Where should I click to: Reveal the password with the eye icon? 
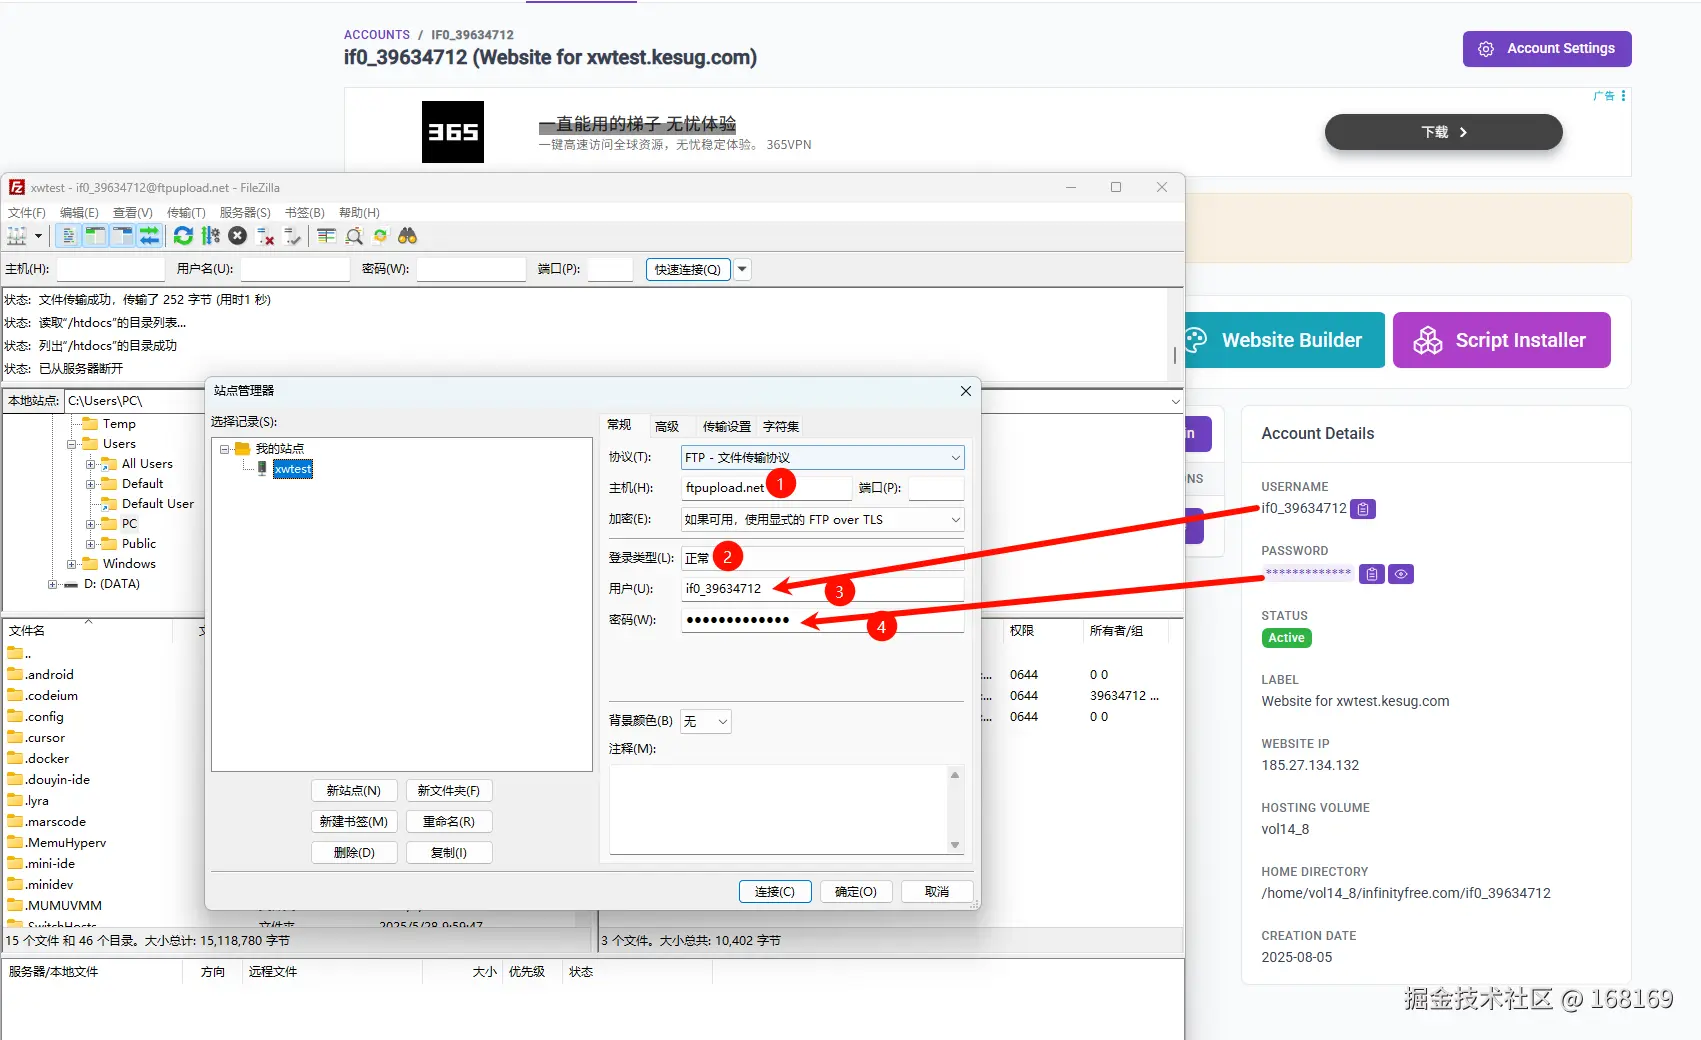pos(1401,574)
